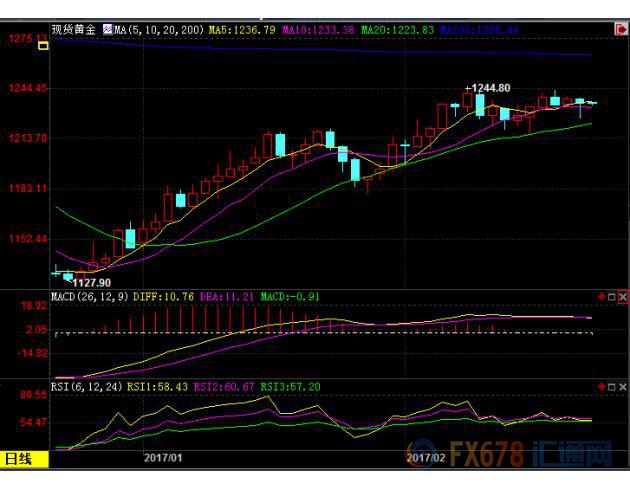Click the red exit arrow icon at top-right

click(621, 29)
